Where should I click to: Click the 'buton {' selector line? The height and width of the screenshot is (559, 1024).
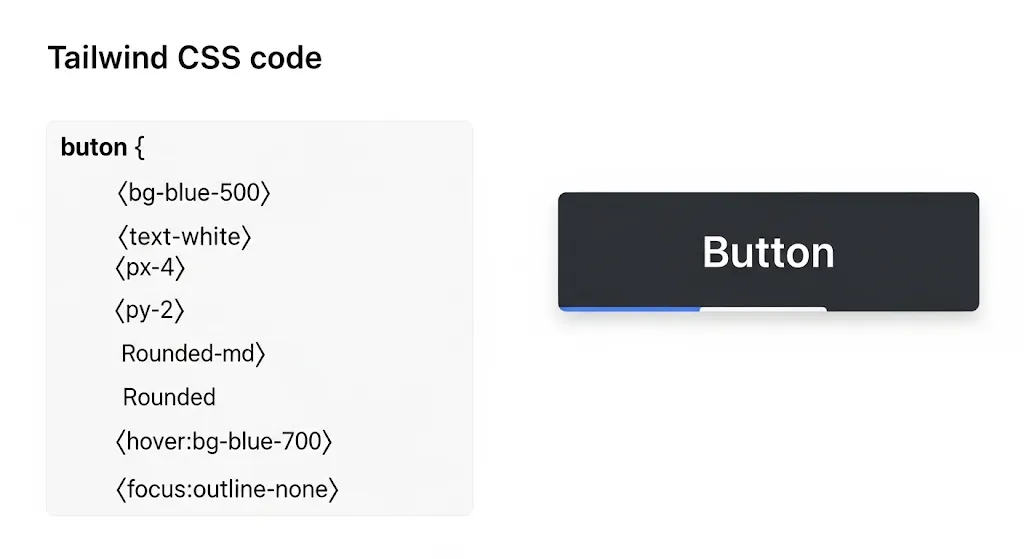point(103,147)
